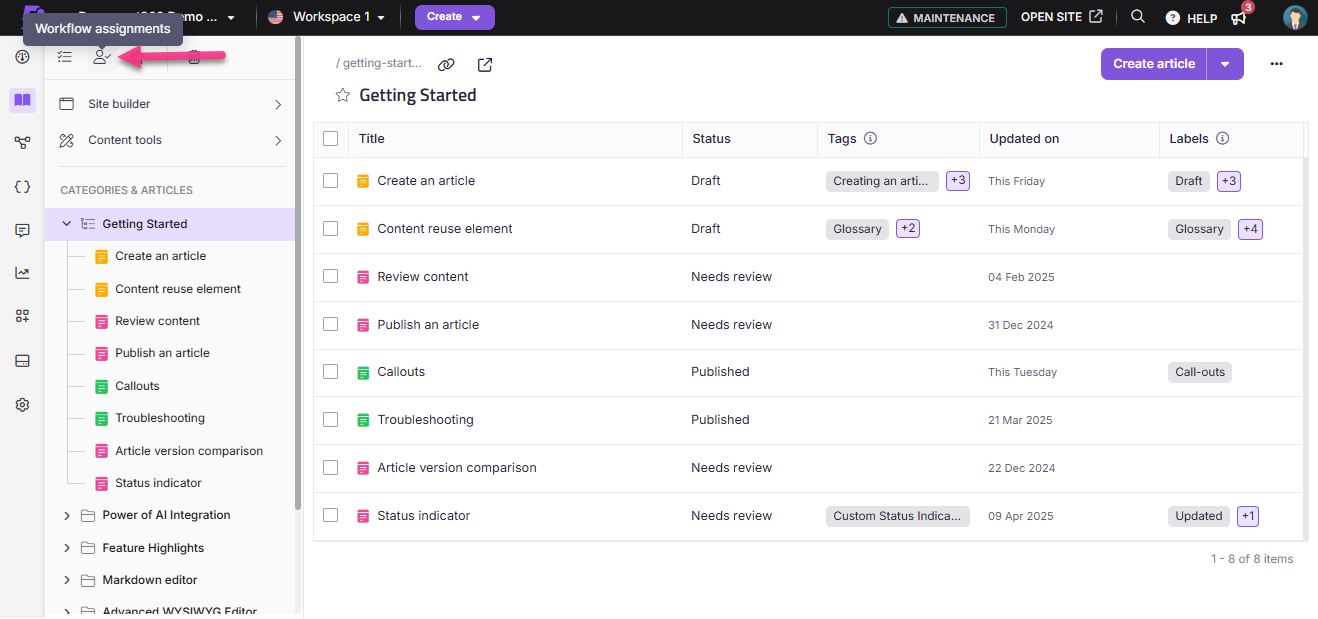Open the feedback chat bubble icon in left rail
Image resolution: width=1318 pixels, height=619 pixels.
coord(22,230)
